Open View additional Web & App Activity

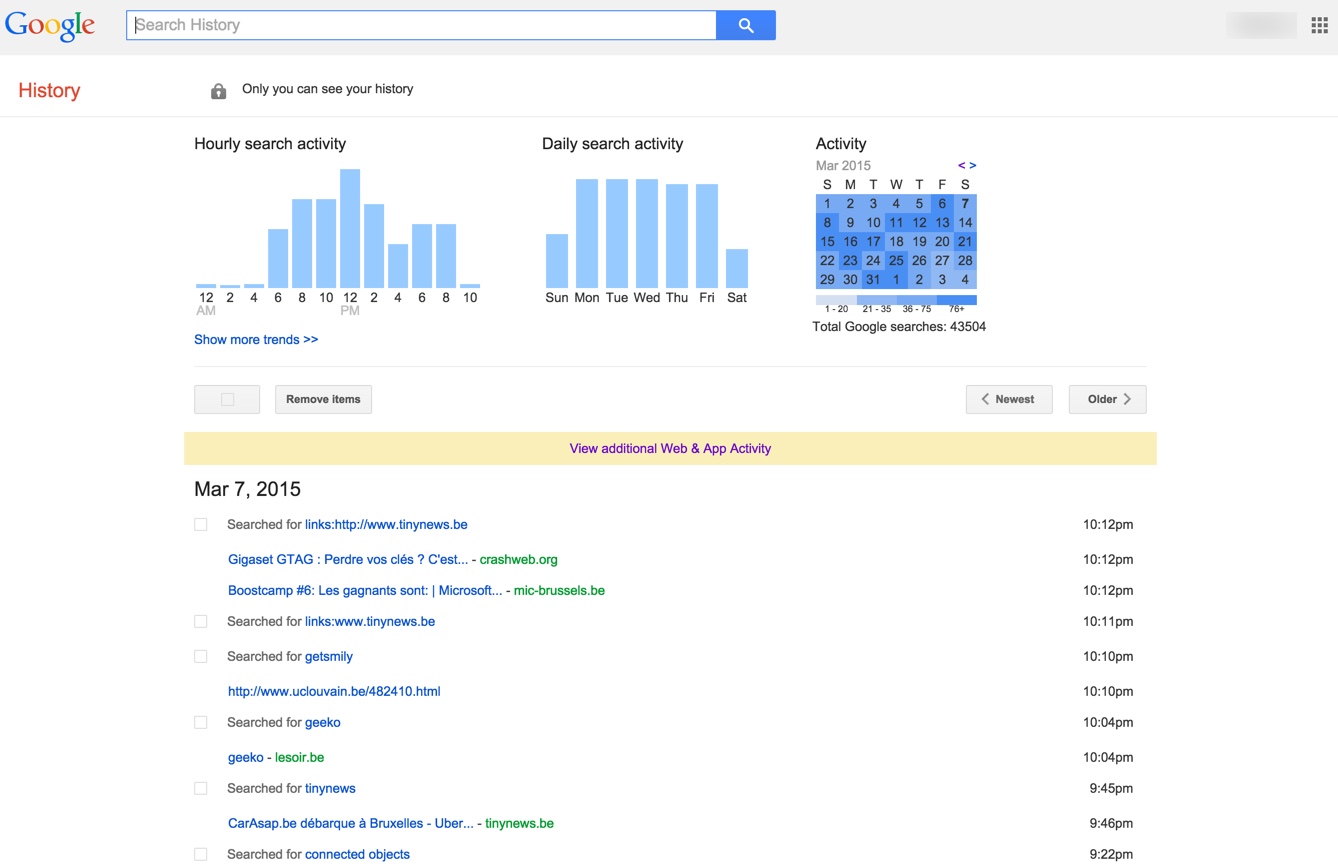[670, 449]
